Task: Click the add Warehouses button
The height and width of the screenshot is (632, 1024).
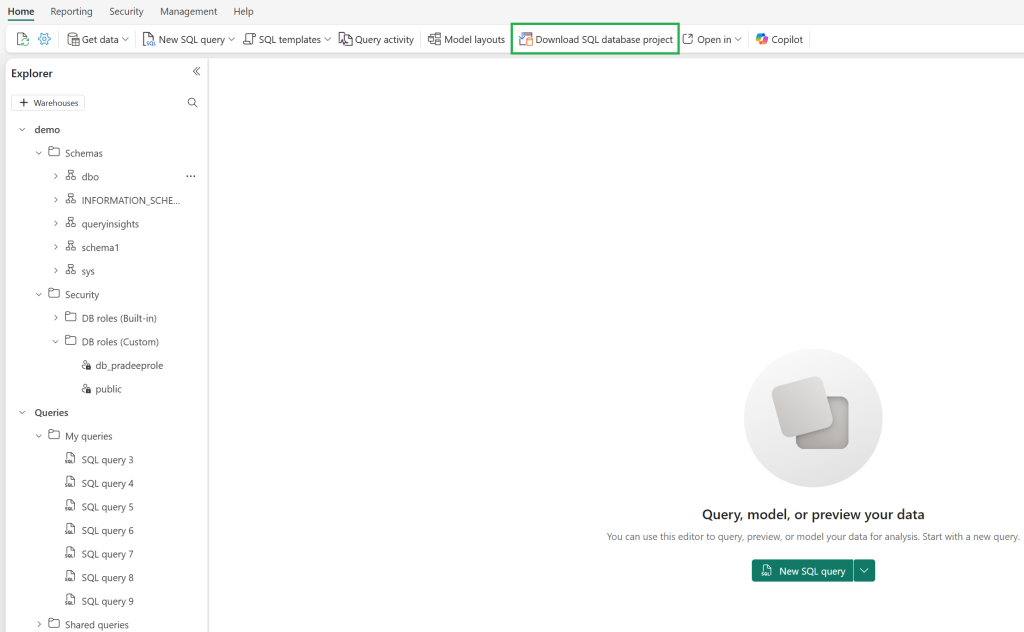Action: [x=48, y=103]
